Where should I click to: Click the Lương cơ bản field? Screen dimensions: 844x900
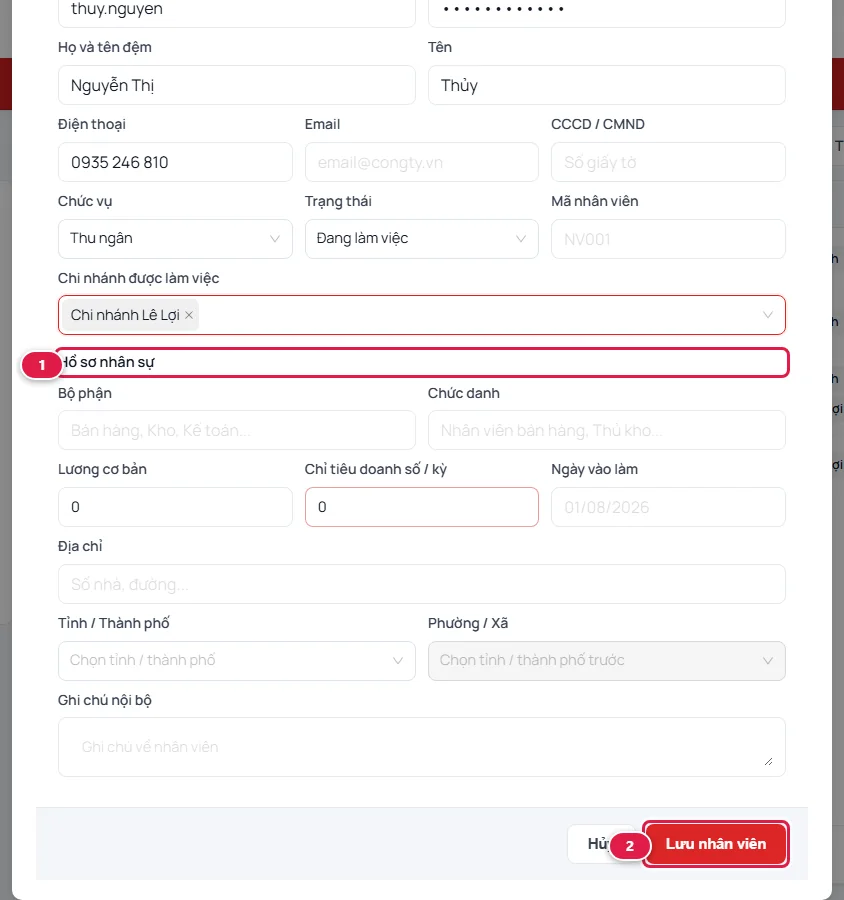[175, 507]
